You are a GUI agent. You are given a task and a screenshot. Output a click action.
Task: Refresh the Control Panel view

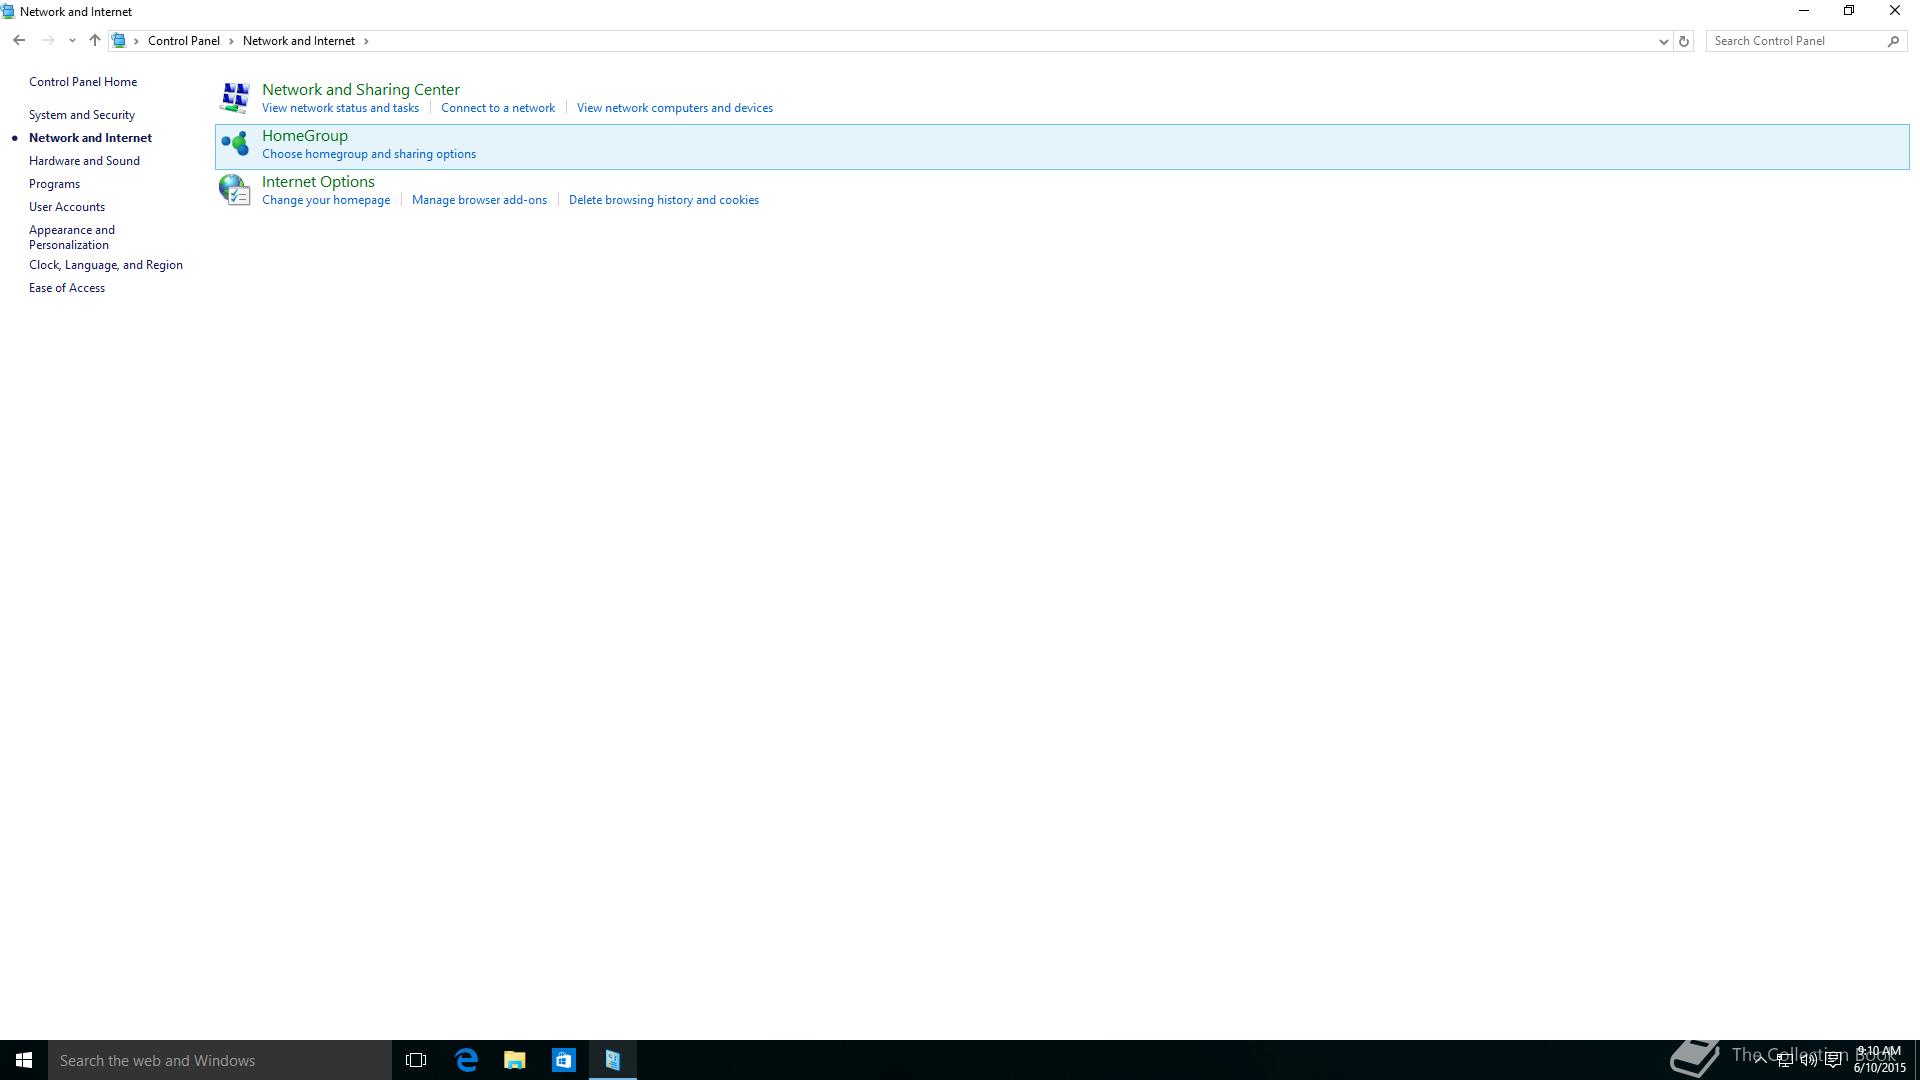(1684, 41)
